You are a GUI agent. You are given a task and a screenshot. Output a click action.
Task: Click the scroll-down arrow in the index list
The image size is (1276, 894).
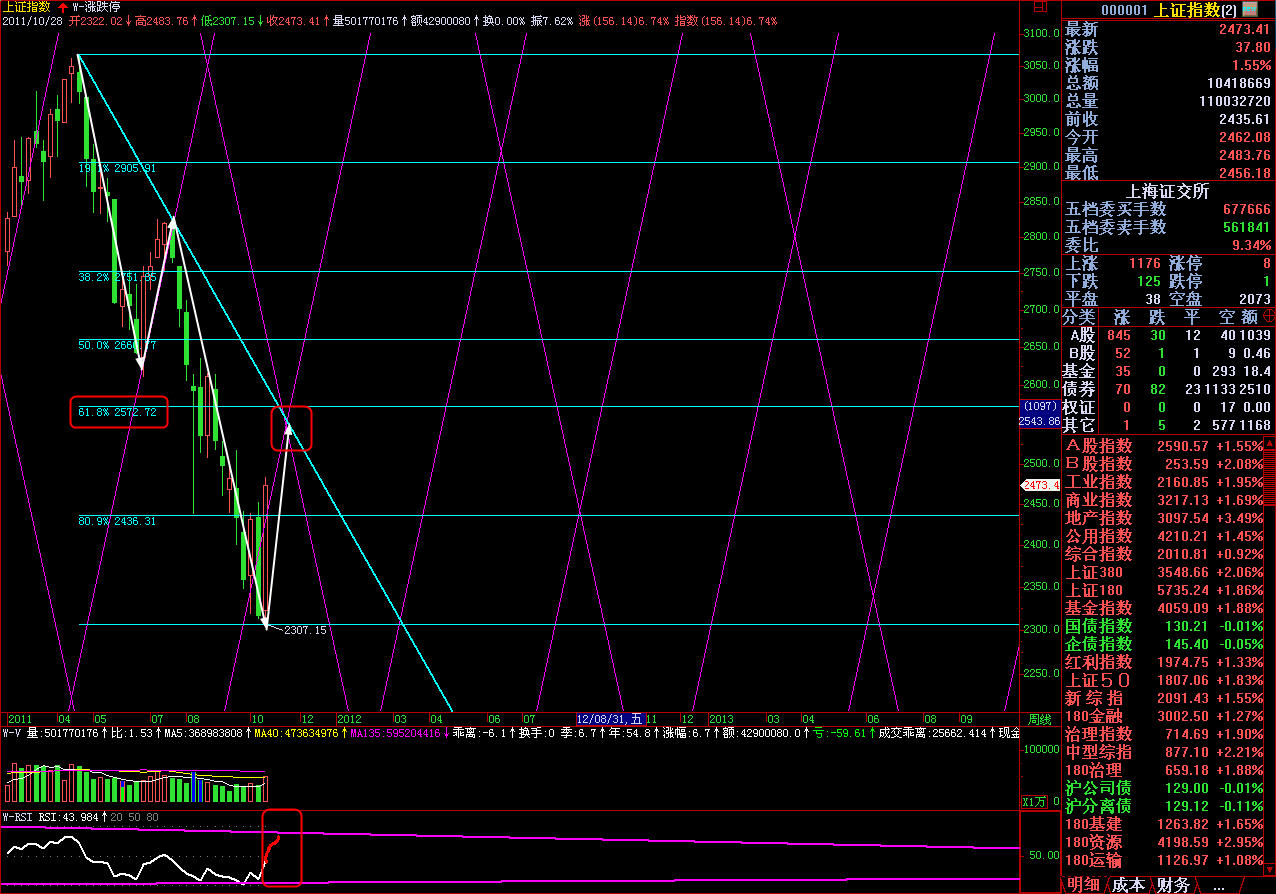1269,868
